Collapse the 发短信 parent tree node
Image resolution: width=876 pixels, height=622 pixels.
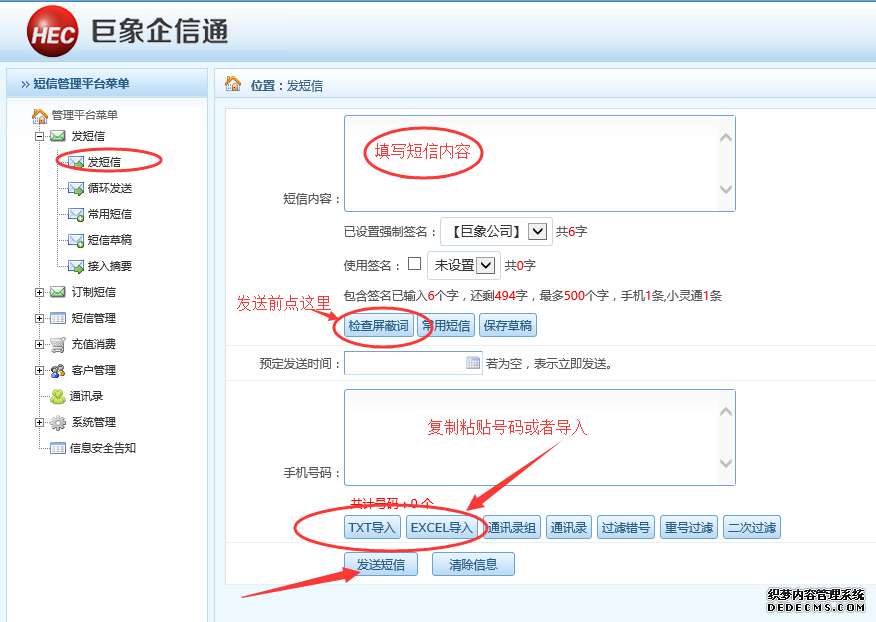point(40,136)
